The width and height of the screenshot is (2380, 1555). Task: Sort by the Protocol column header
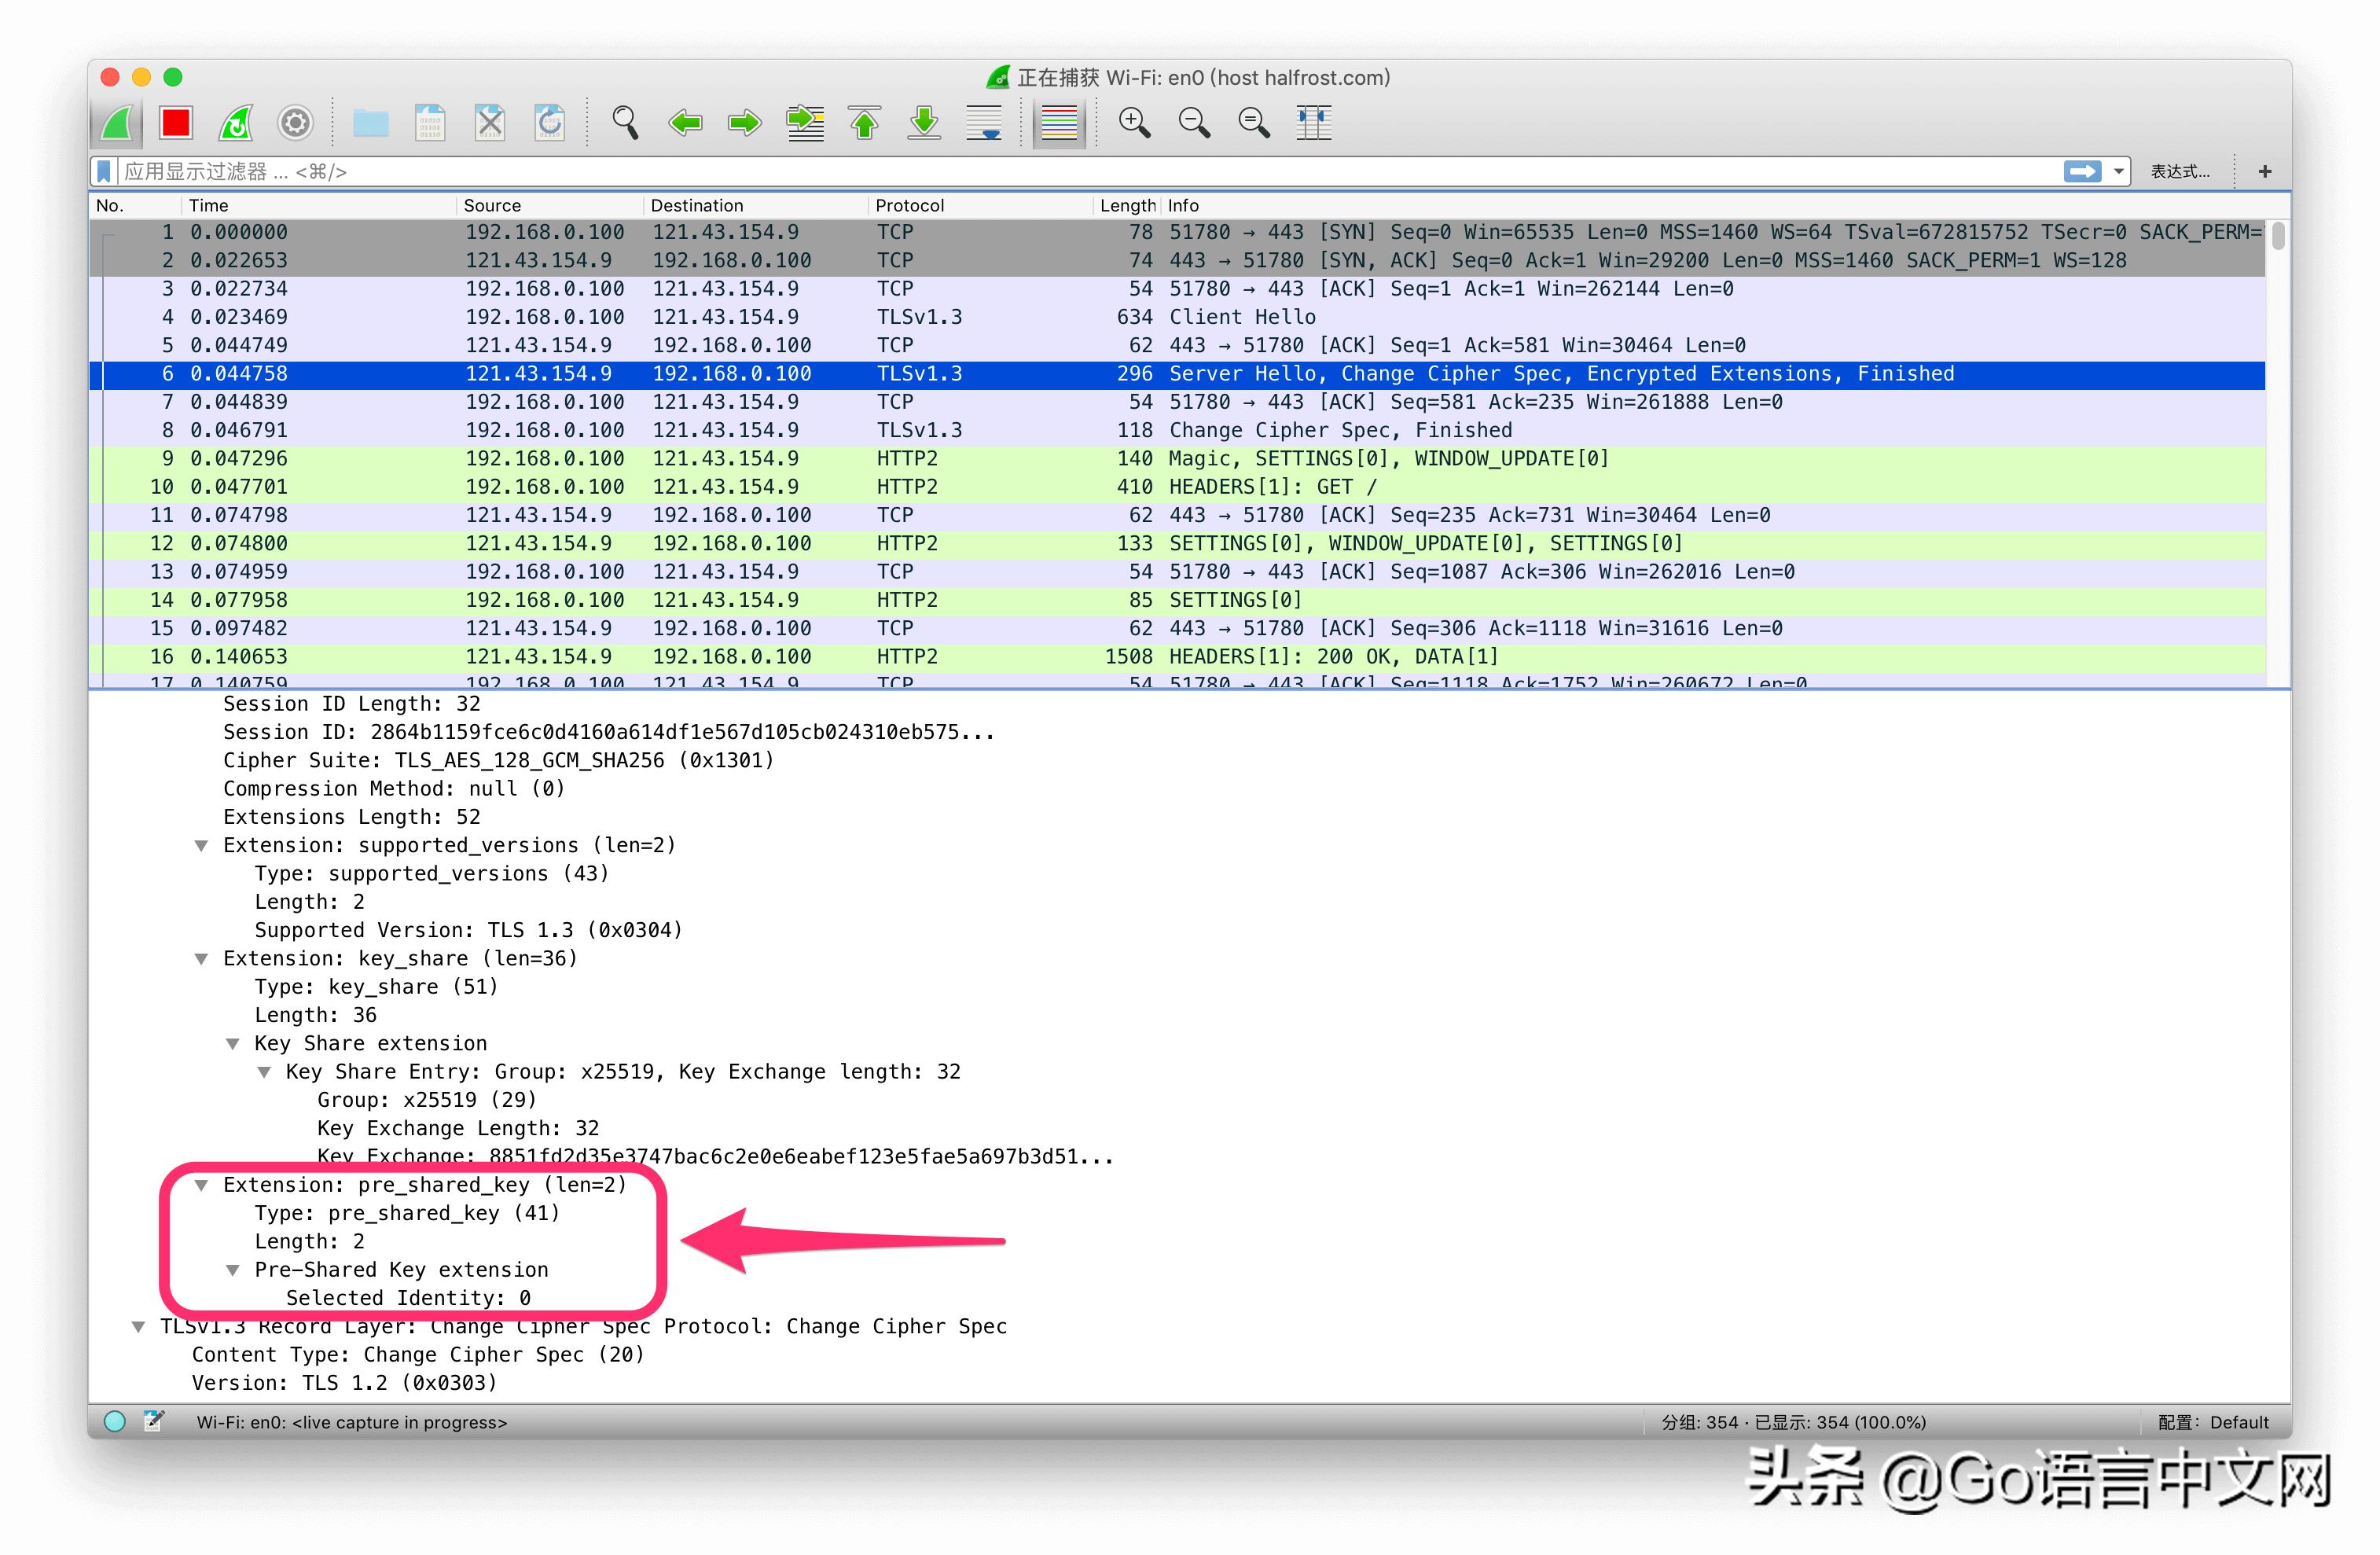coord(909,205)
